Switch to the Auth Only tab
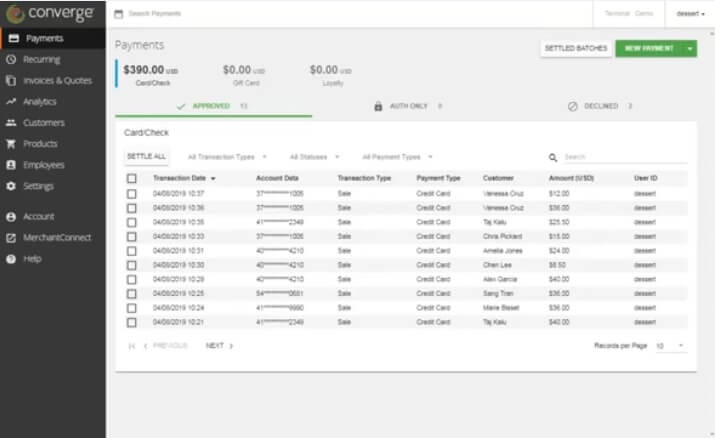715x438 pixels. (407, 106)
